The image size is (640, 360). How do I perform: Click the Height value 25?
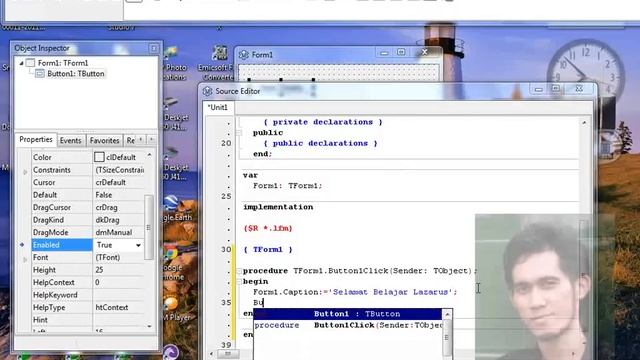99,270
